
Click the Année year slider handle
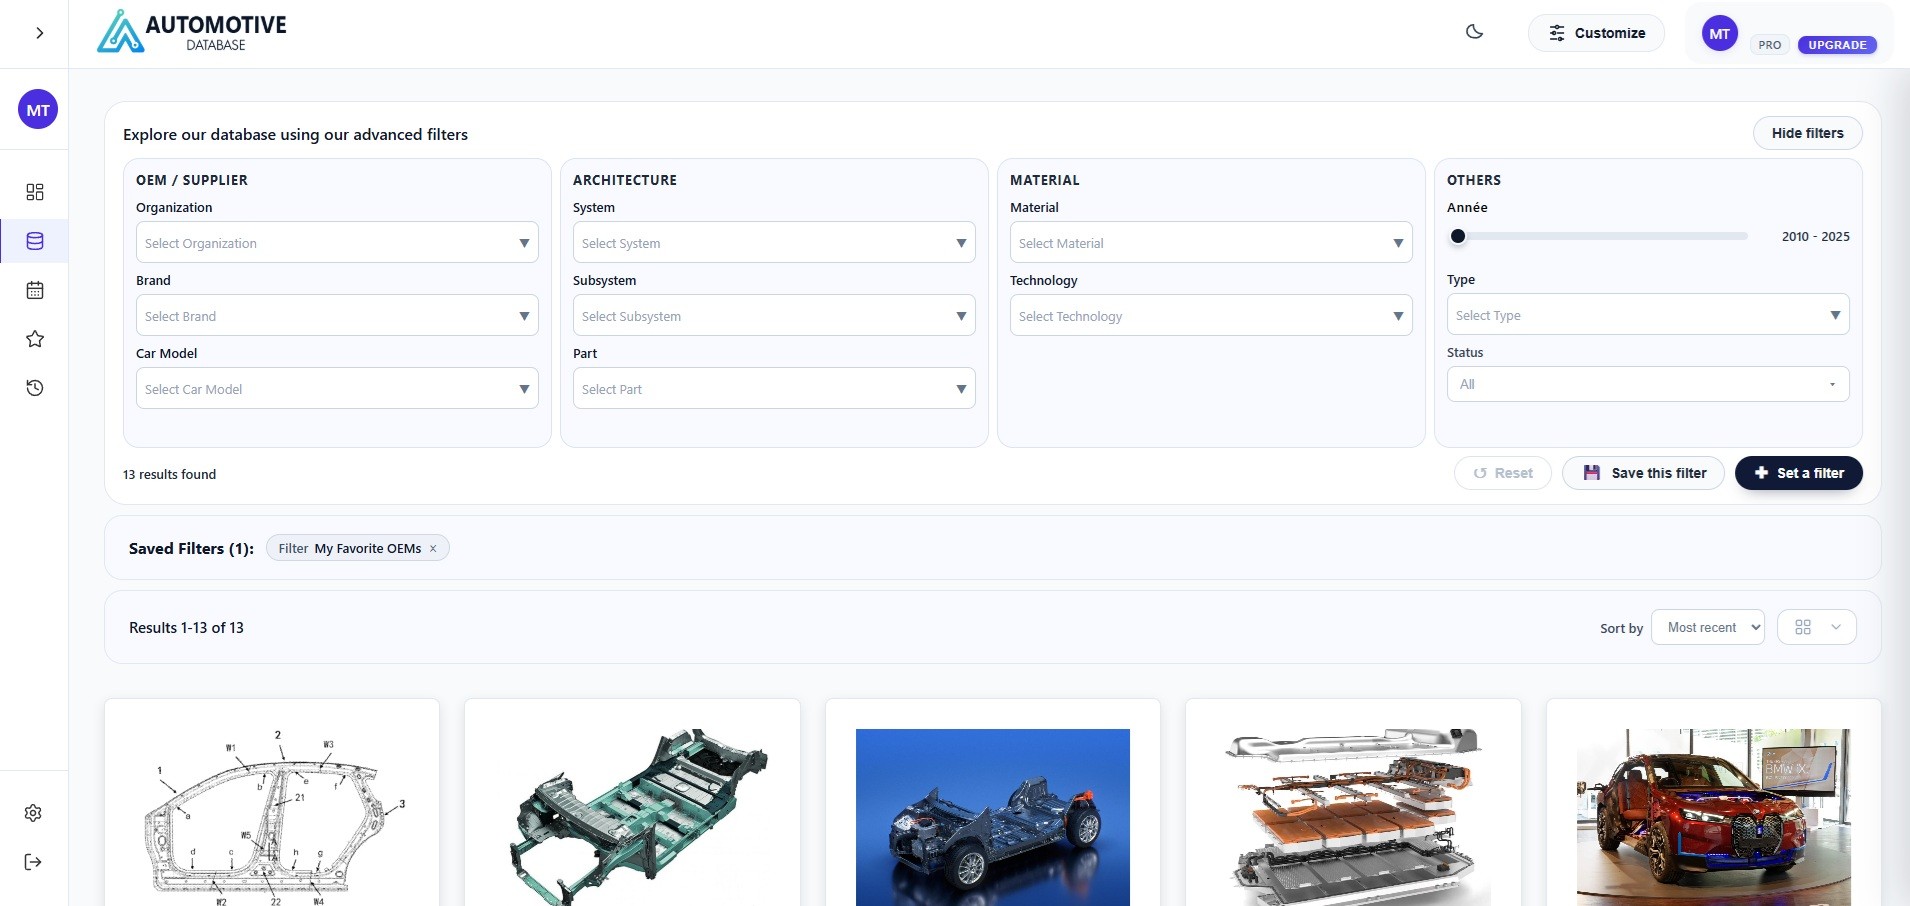(1458, 237)
